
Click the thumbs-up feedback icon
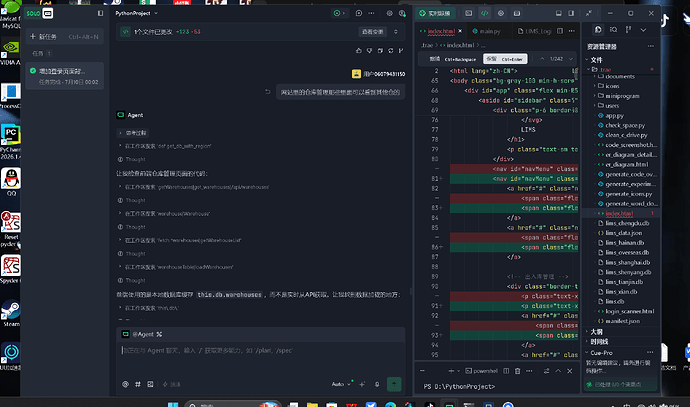[359, 51]
